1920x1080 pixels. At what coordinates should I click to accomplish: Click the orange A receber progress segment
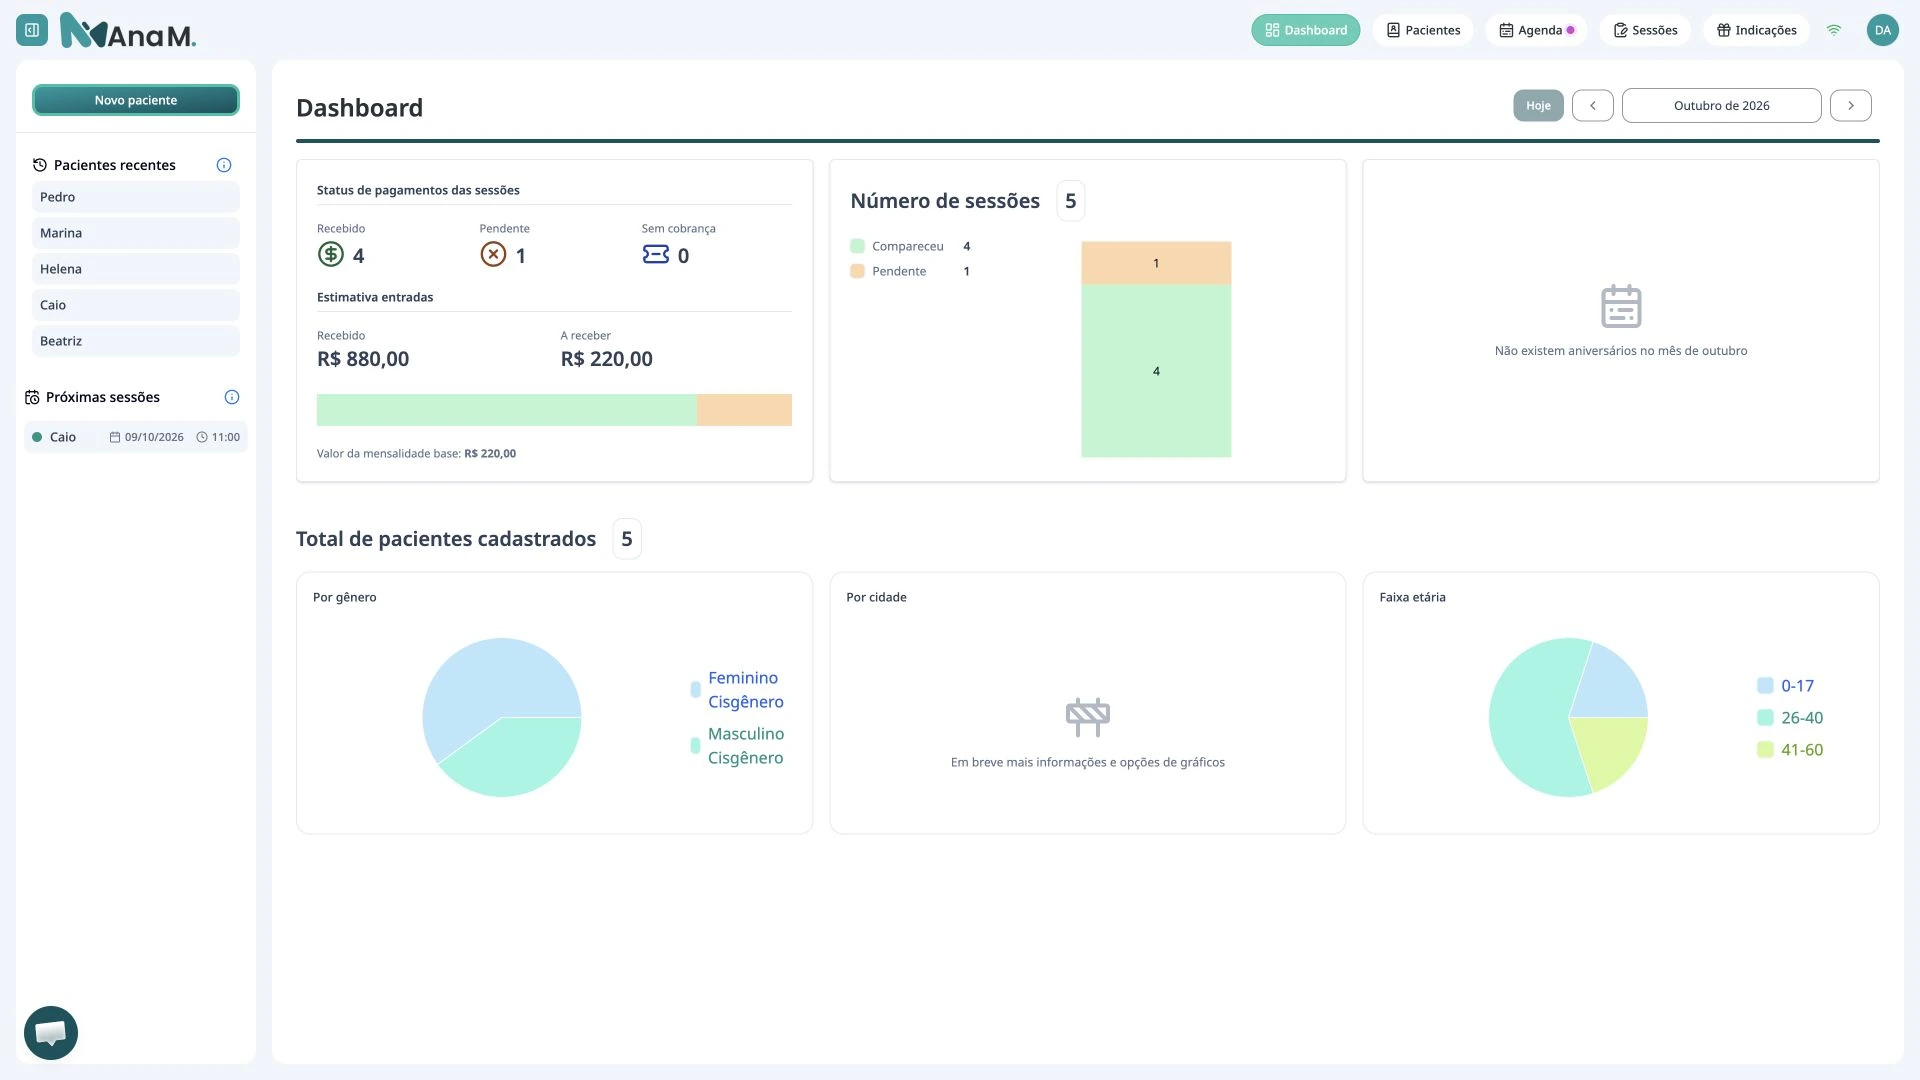pos(744,410)
